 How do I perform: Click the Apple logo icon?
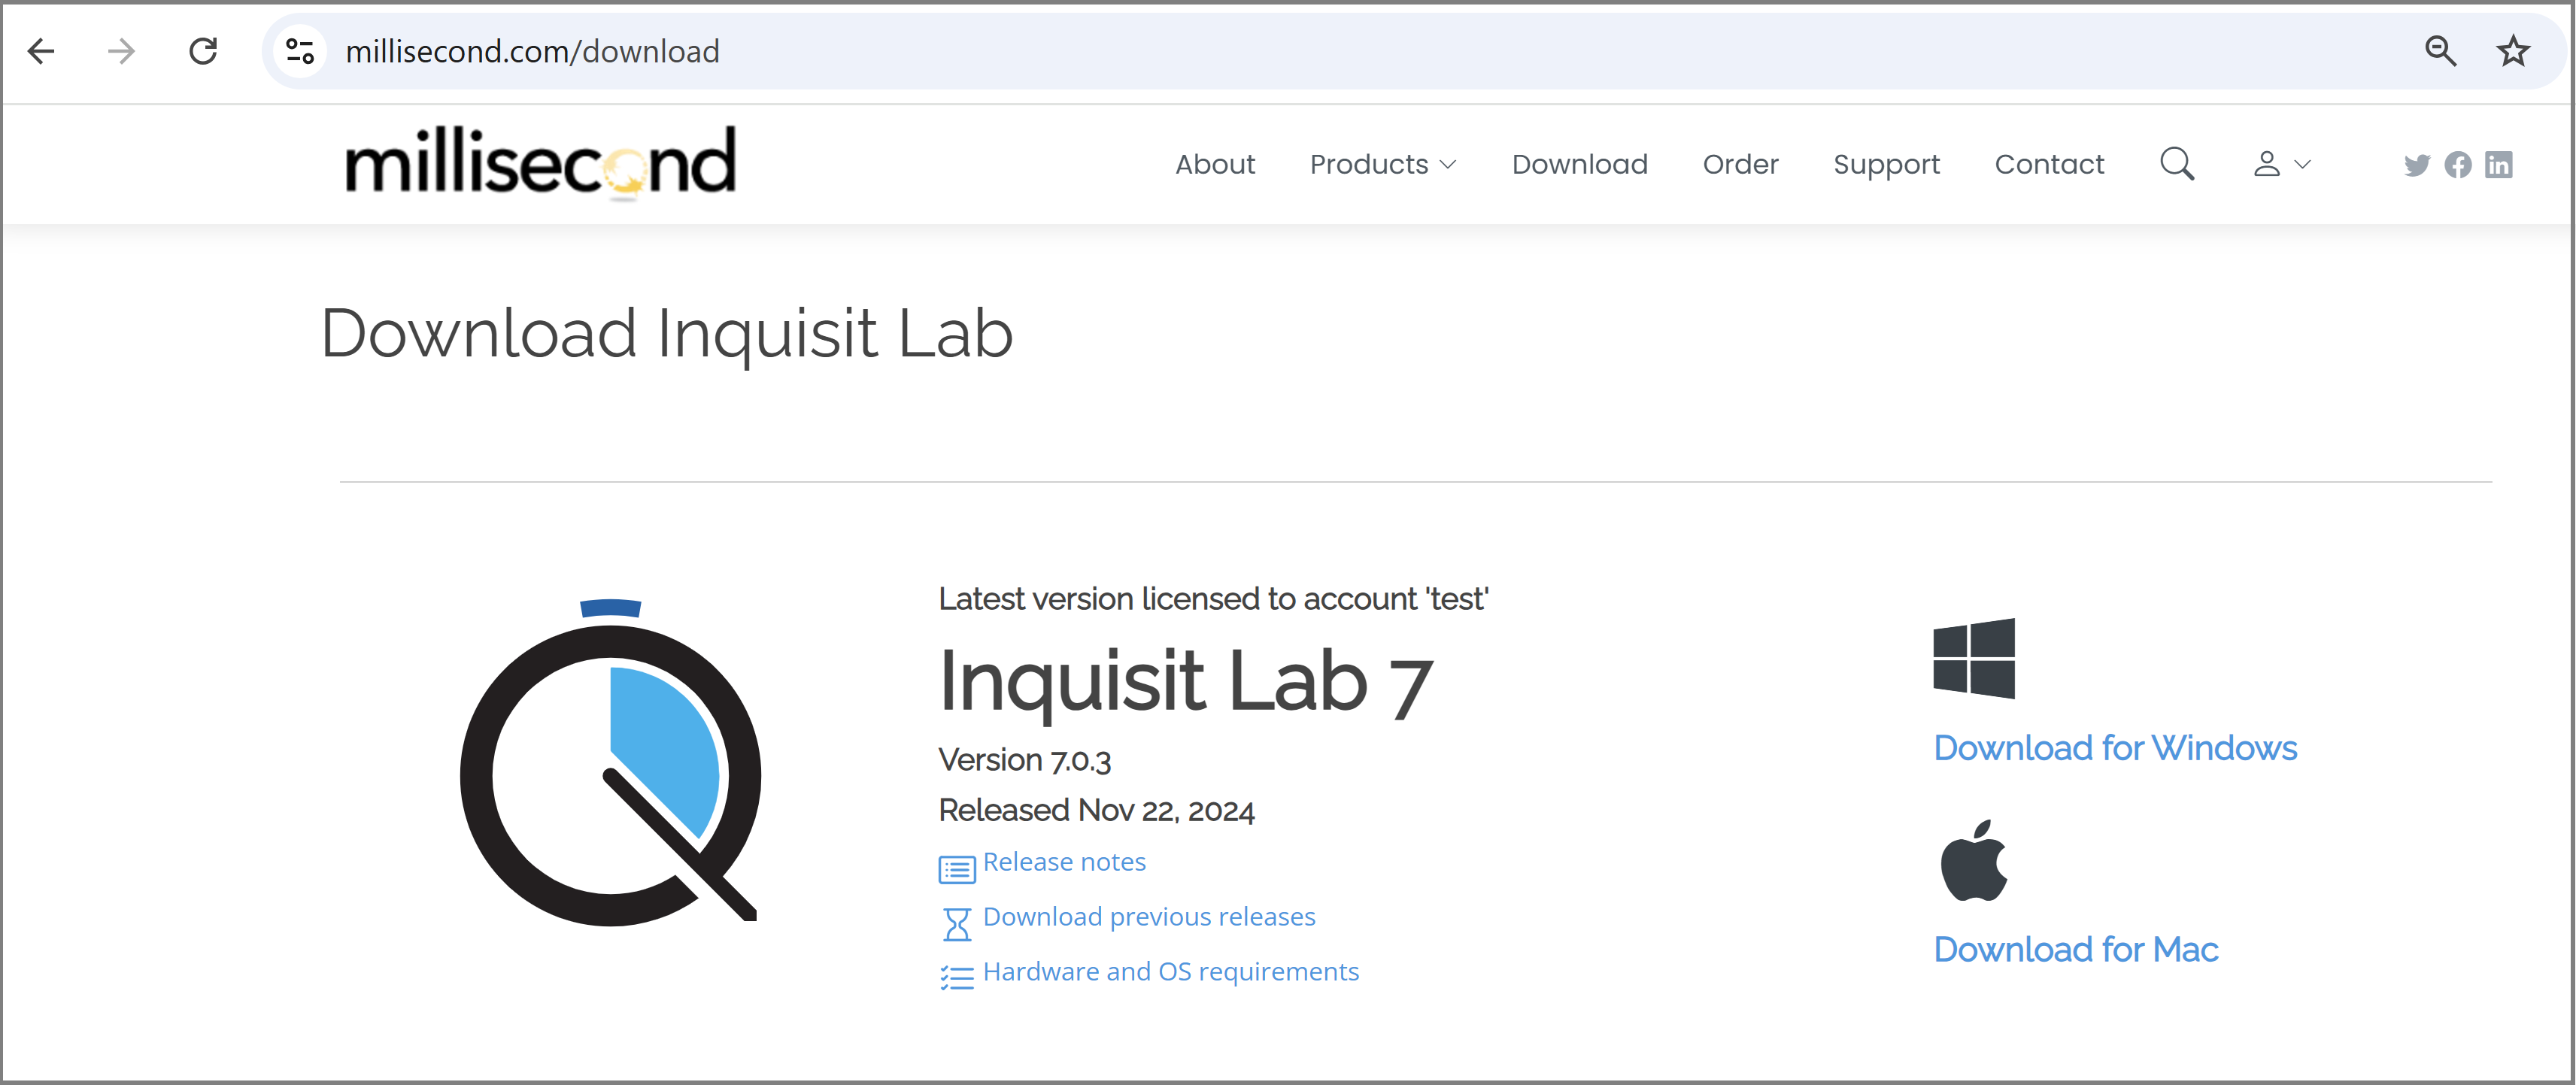pos(1974,860)
